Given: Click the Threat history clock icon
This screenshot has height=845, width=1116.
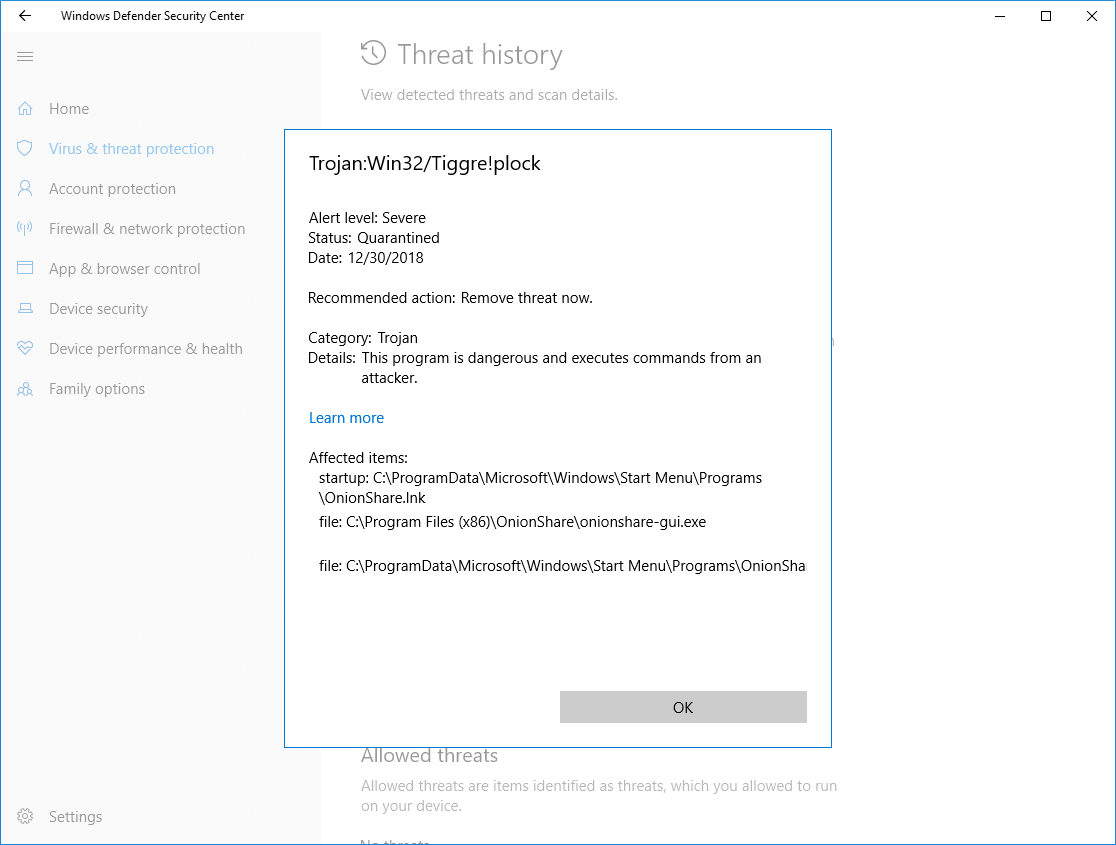Looking at the screenshot, I should pyautogui.click(x=374, y=53).
